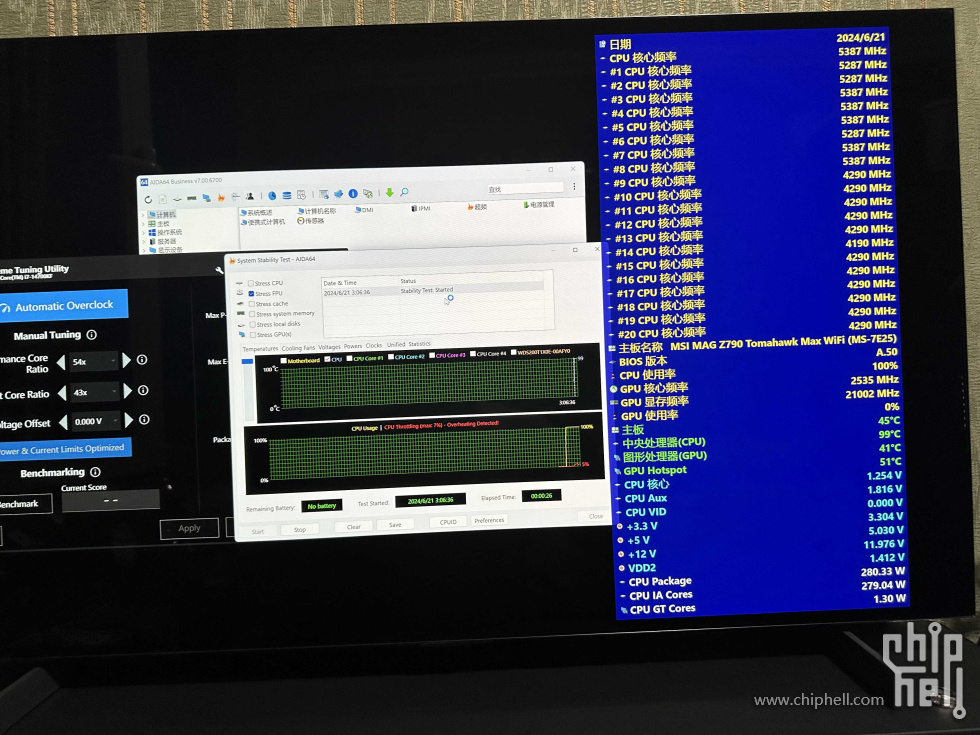Image resolution: width=980 pixels, height=735 pixels.
Task: Open CPUID from Stability Test window
Action: (448, 522)
